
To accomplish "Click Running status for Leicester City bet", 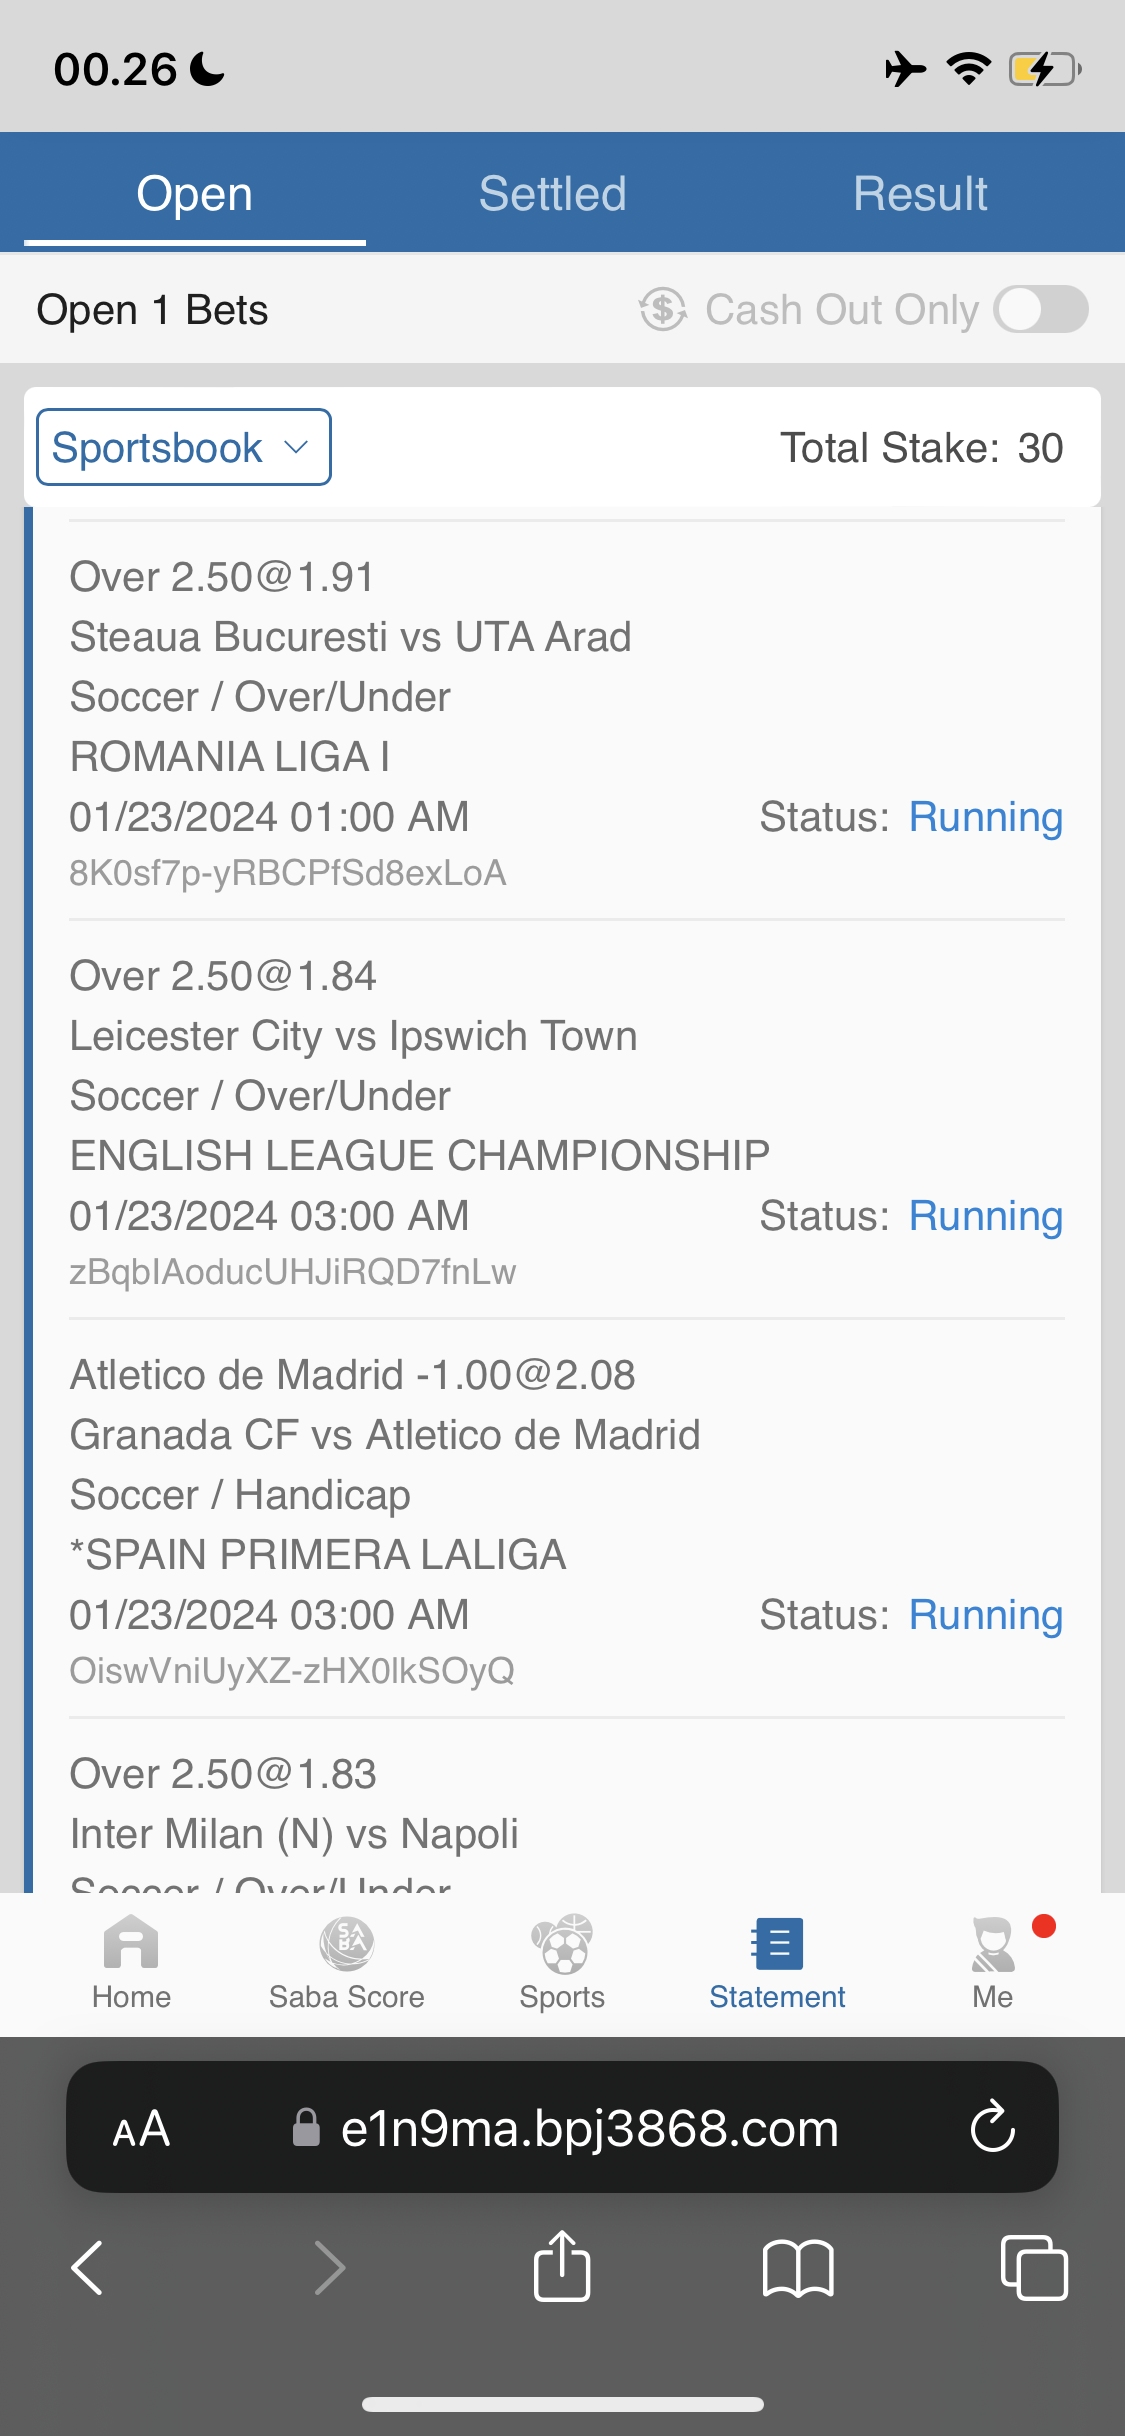I will coord(985,1216).
